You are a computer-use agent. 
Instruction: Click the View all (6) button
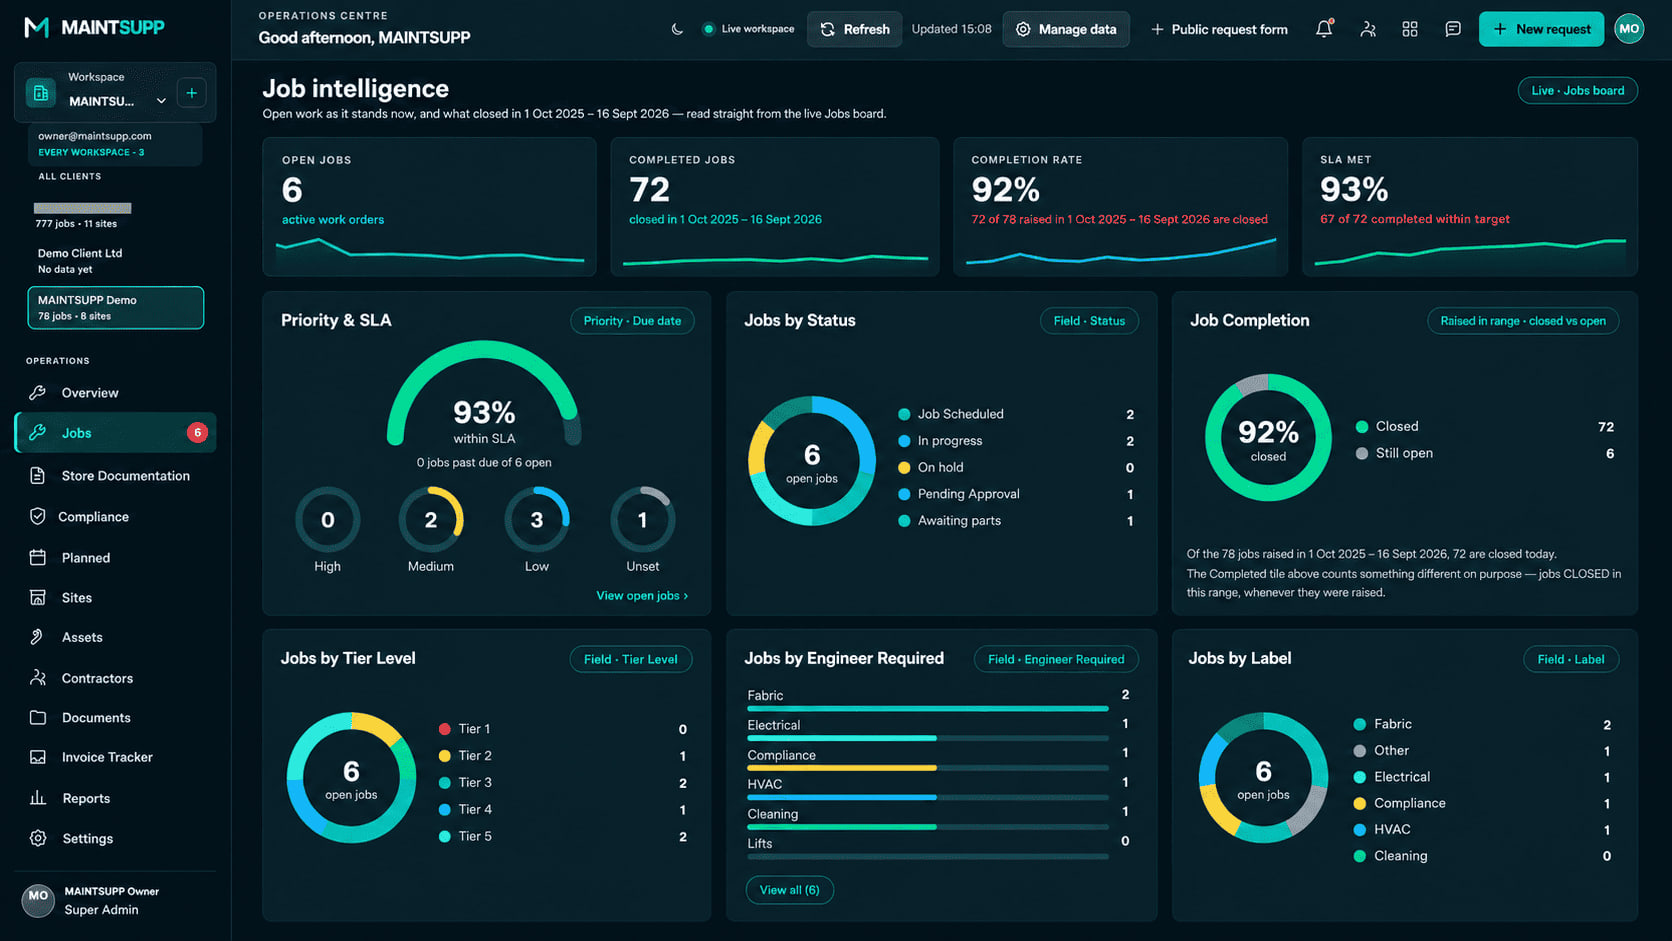789,890
